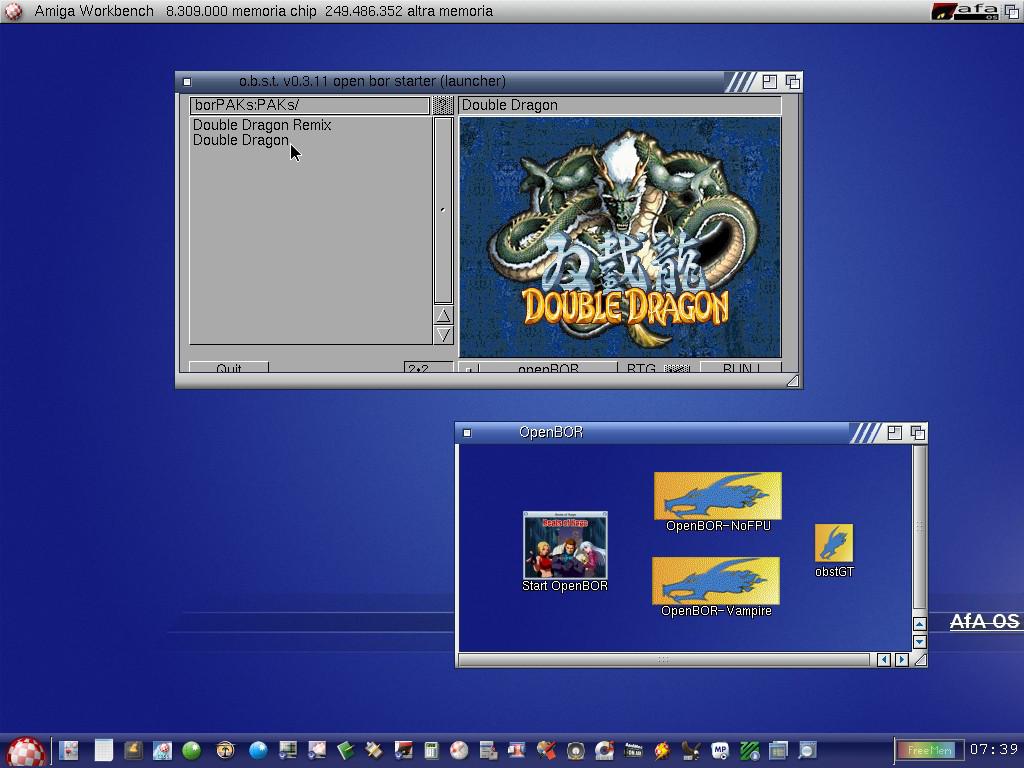Open the Amiga boing ball start menu

[25, 751]
